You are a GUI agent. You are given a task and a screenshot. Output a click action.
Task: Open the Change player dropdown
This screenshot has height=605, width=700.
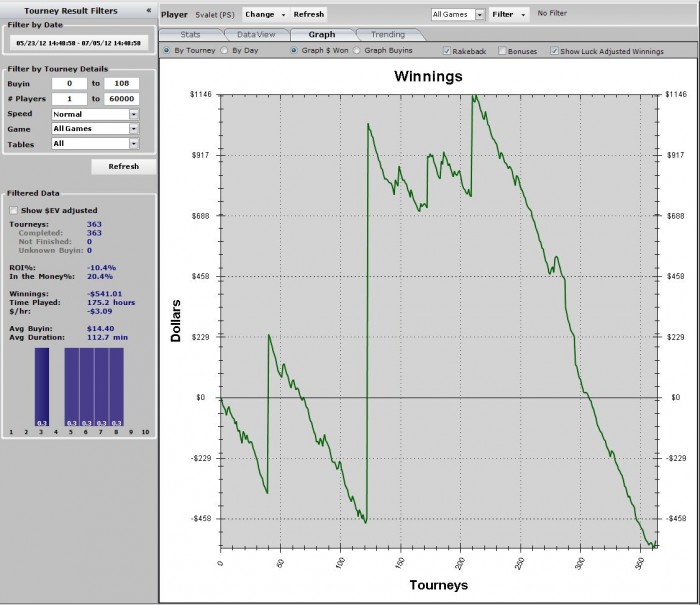coord(265,15)
